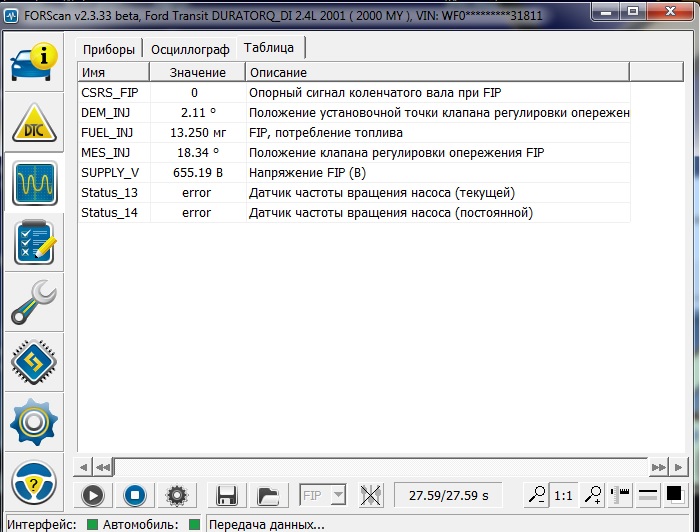Click the 13.250 мг fuel value
The image size is (700, 532).
click(198, 133)
